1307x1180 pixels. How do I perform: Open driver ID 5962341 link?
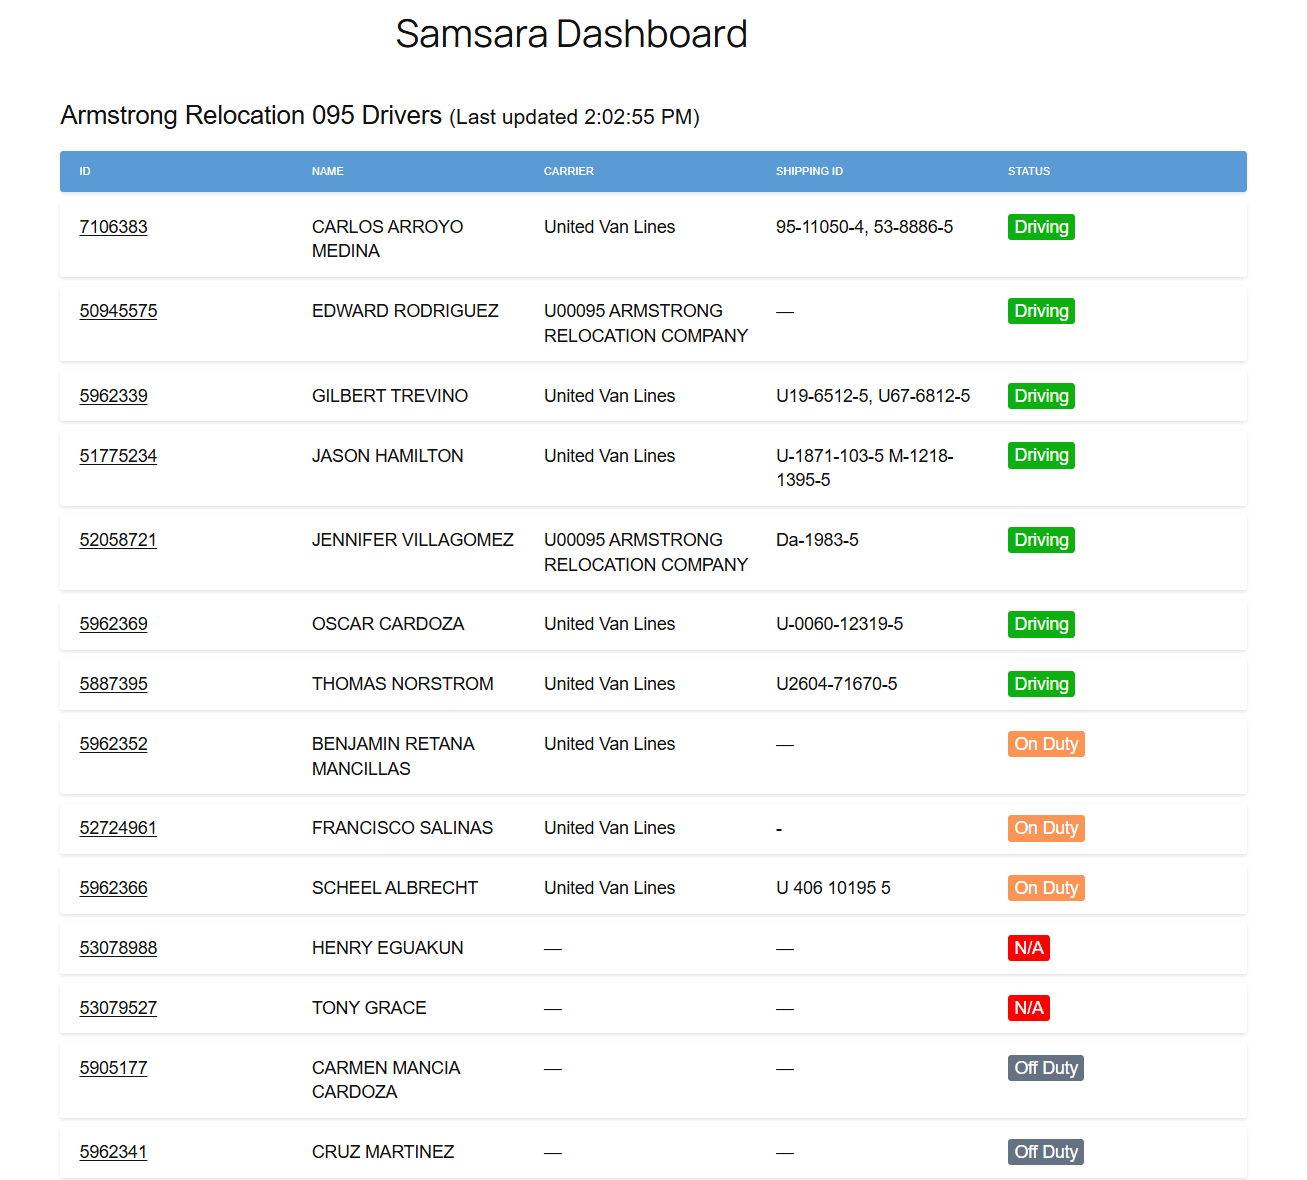[113, 1152]
